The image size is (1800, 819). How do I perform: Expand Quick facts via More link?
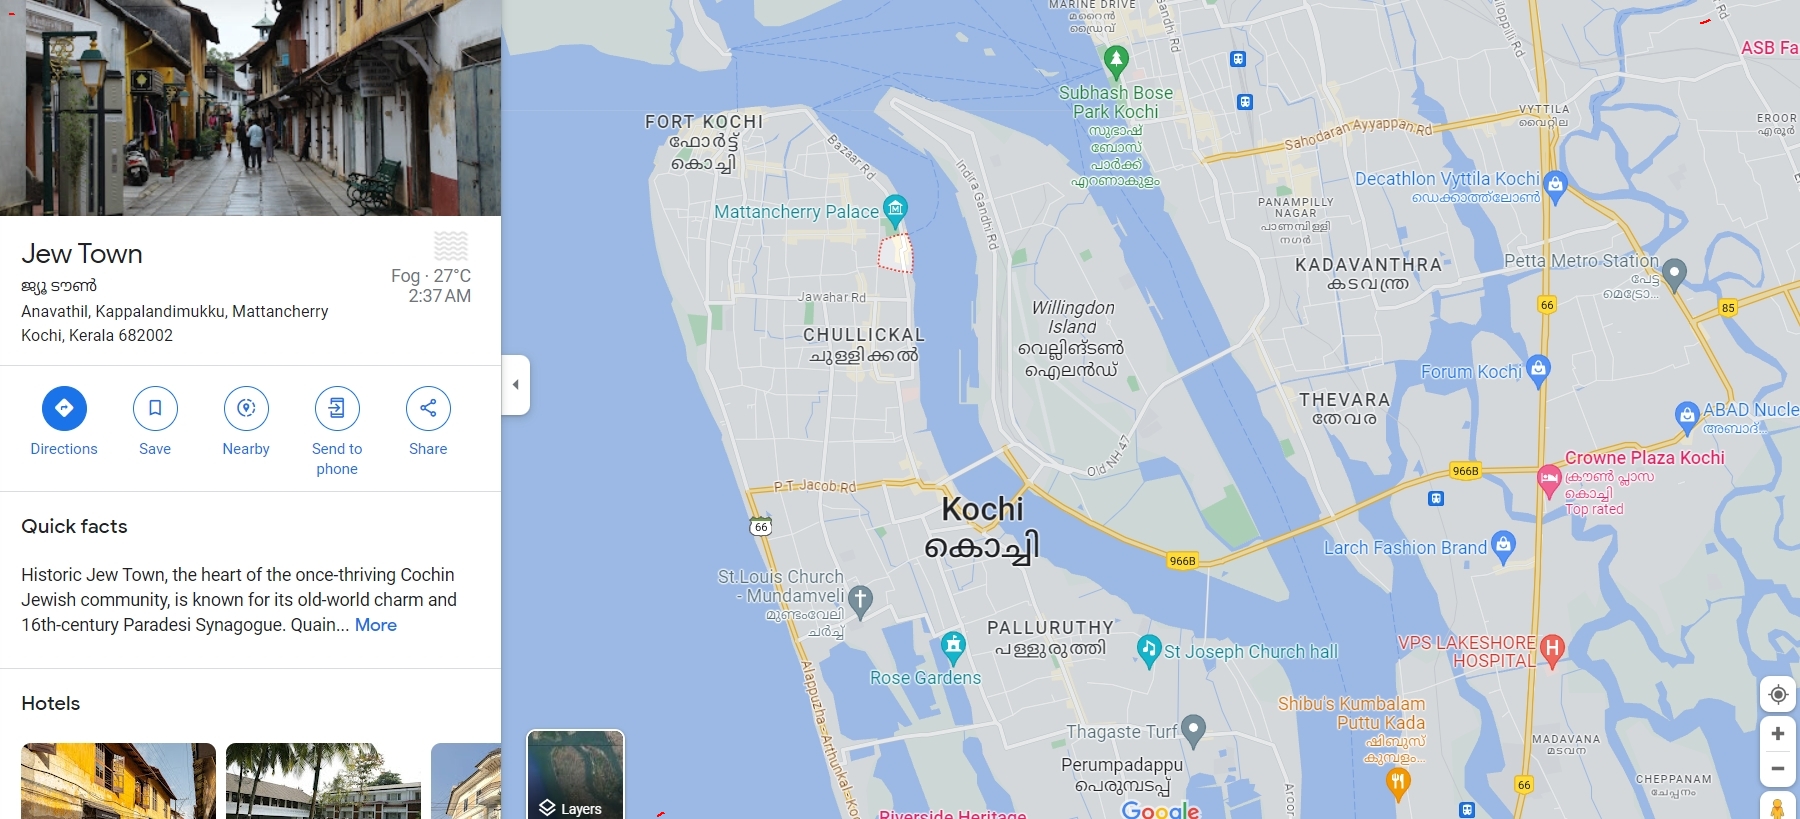click(x=376, y=625)
